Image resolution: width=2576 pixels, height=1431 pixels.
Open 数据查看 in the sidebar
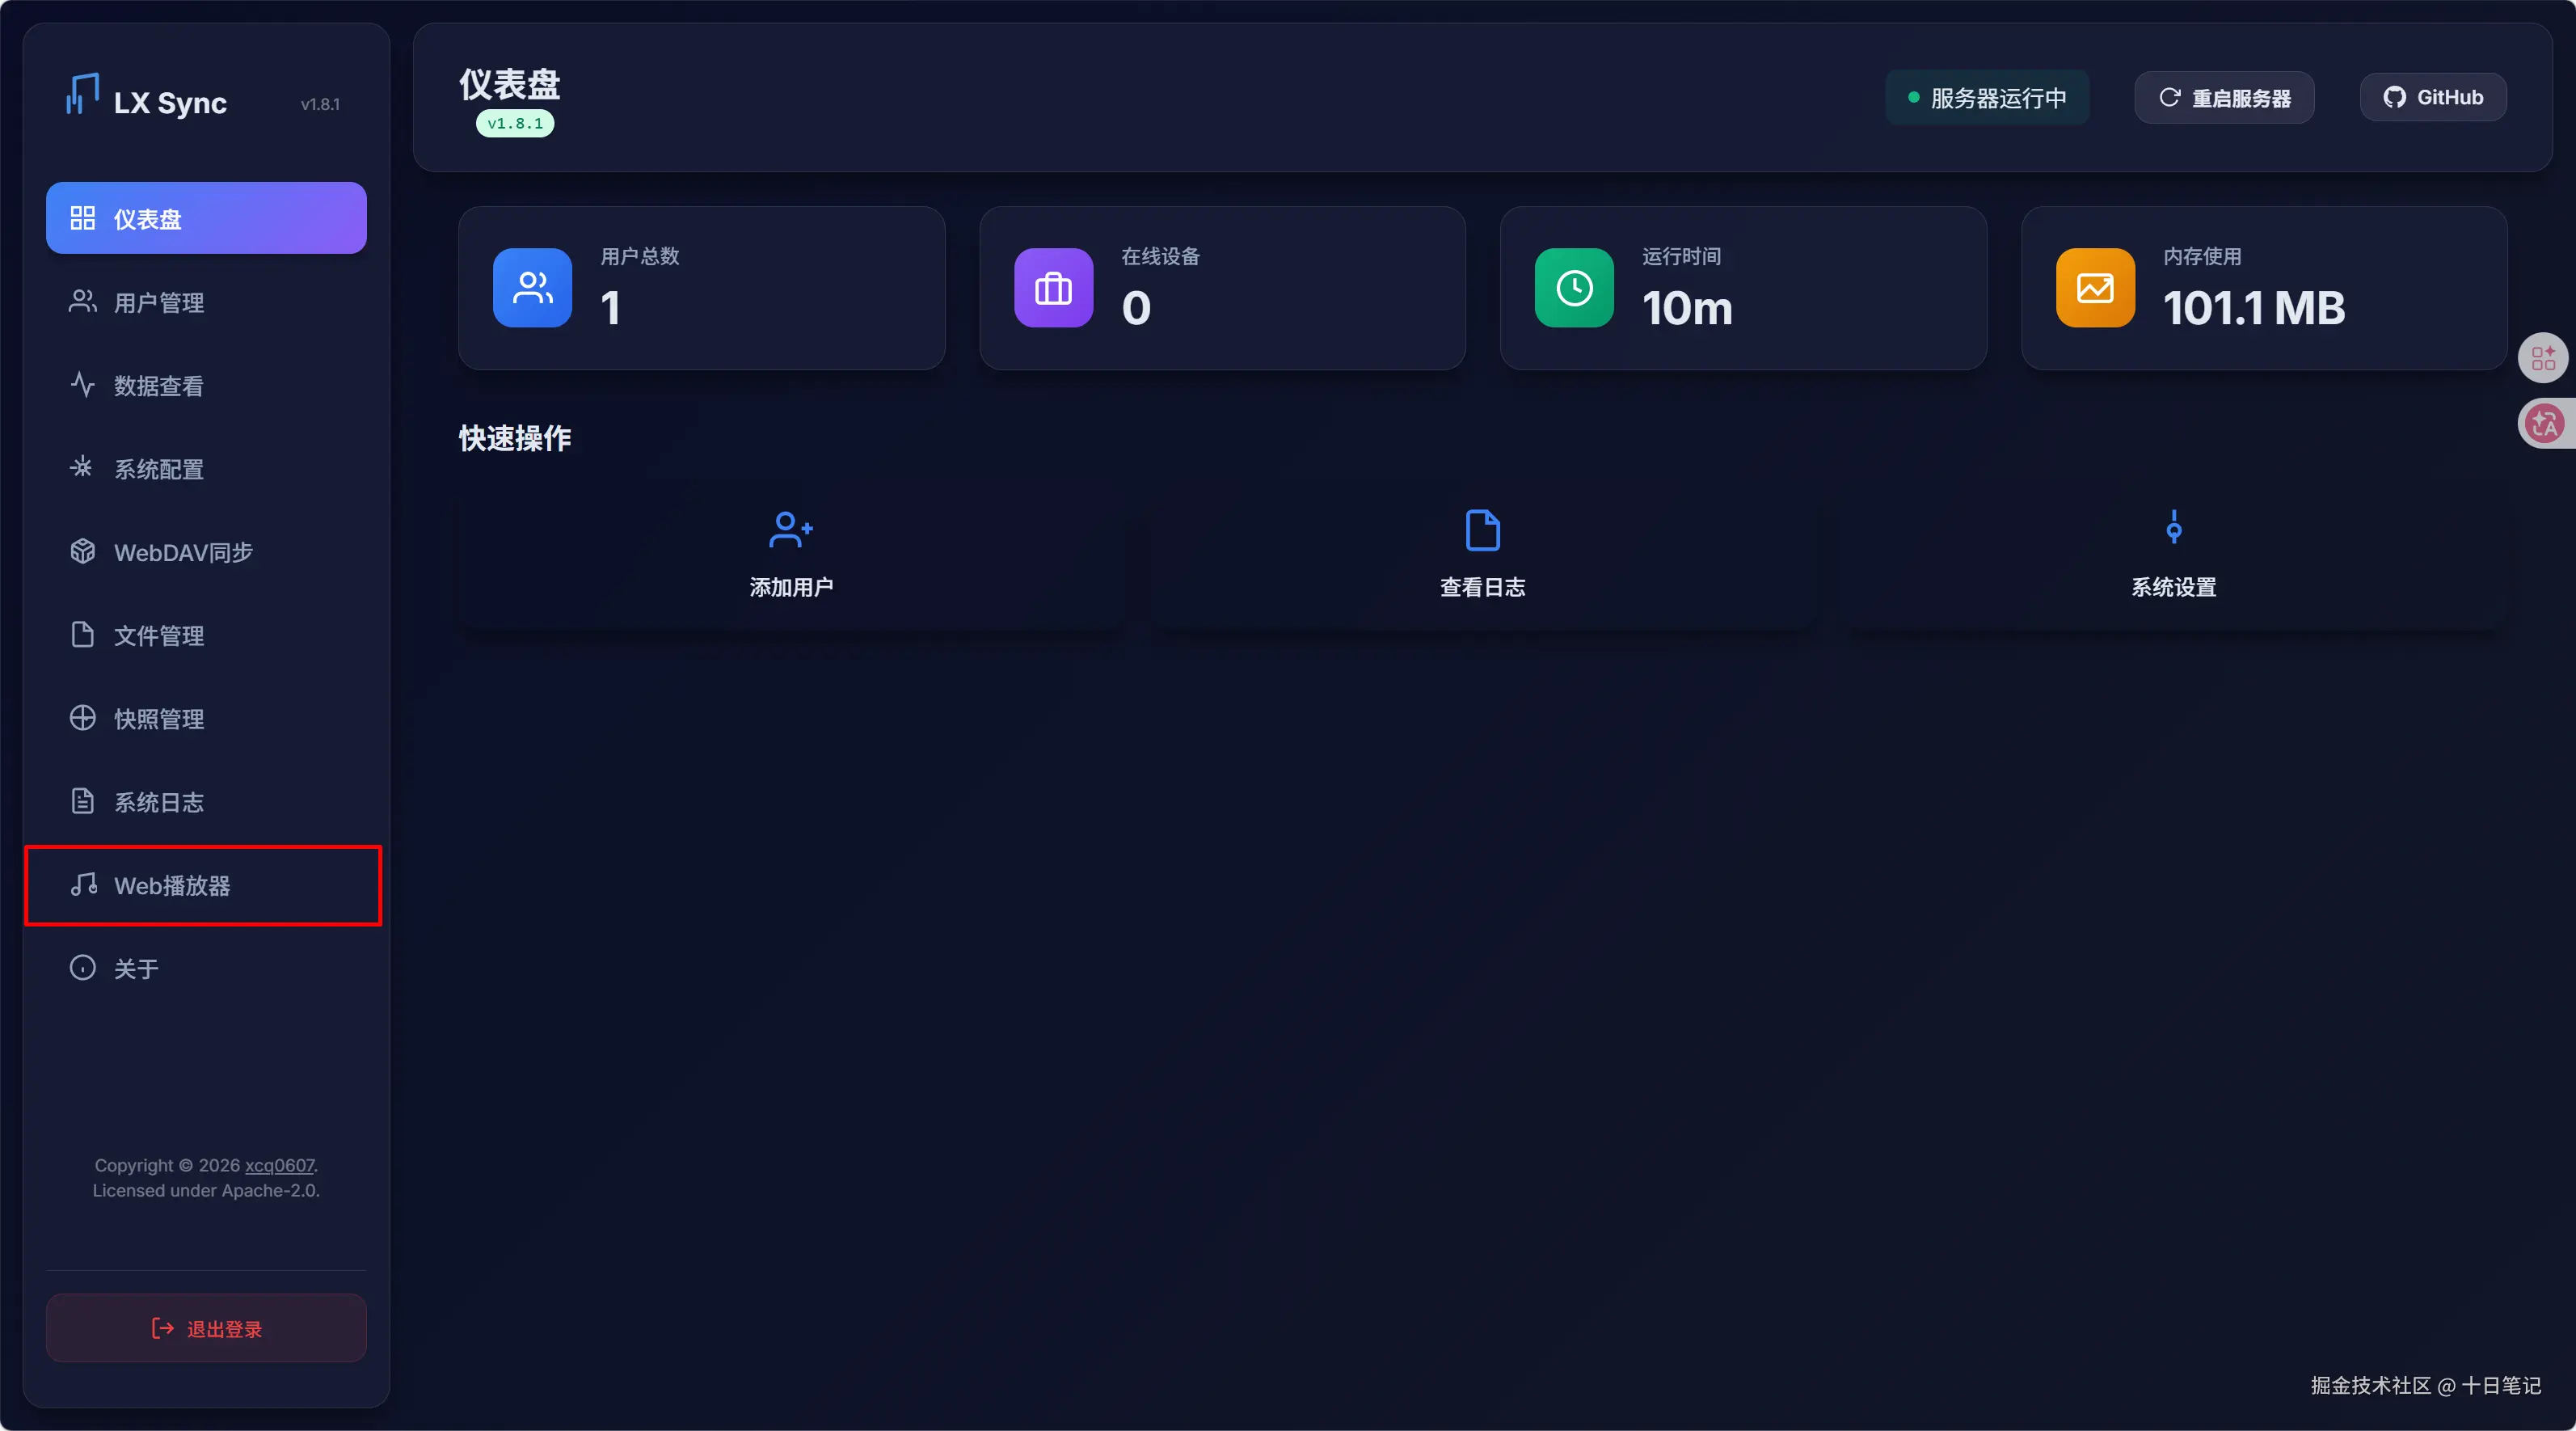[x=206, y=385]
